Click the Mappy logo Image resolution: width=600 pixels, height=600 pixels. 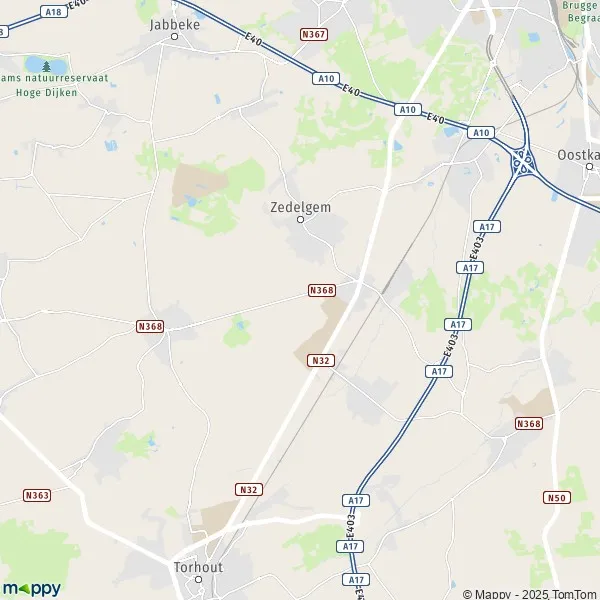32,589
